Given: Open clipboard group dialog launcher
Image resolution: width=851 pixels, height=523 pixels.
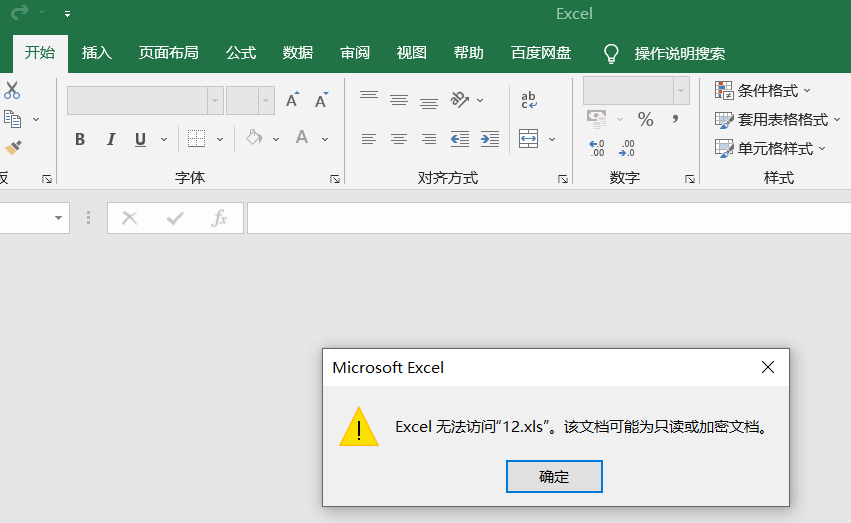Looking at the screenshot, I should point(47,179).
